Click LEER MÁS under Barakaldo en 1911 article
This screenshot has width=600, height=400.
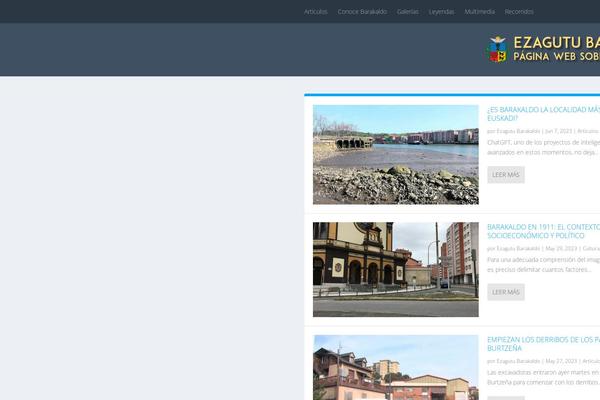tap(506, 292)
